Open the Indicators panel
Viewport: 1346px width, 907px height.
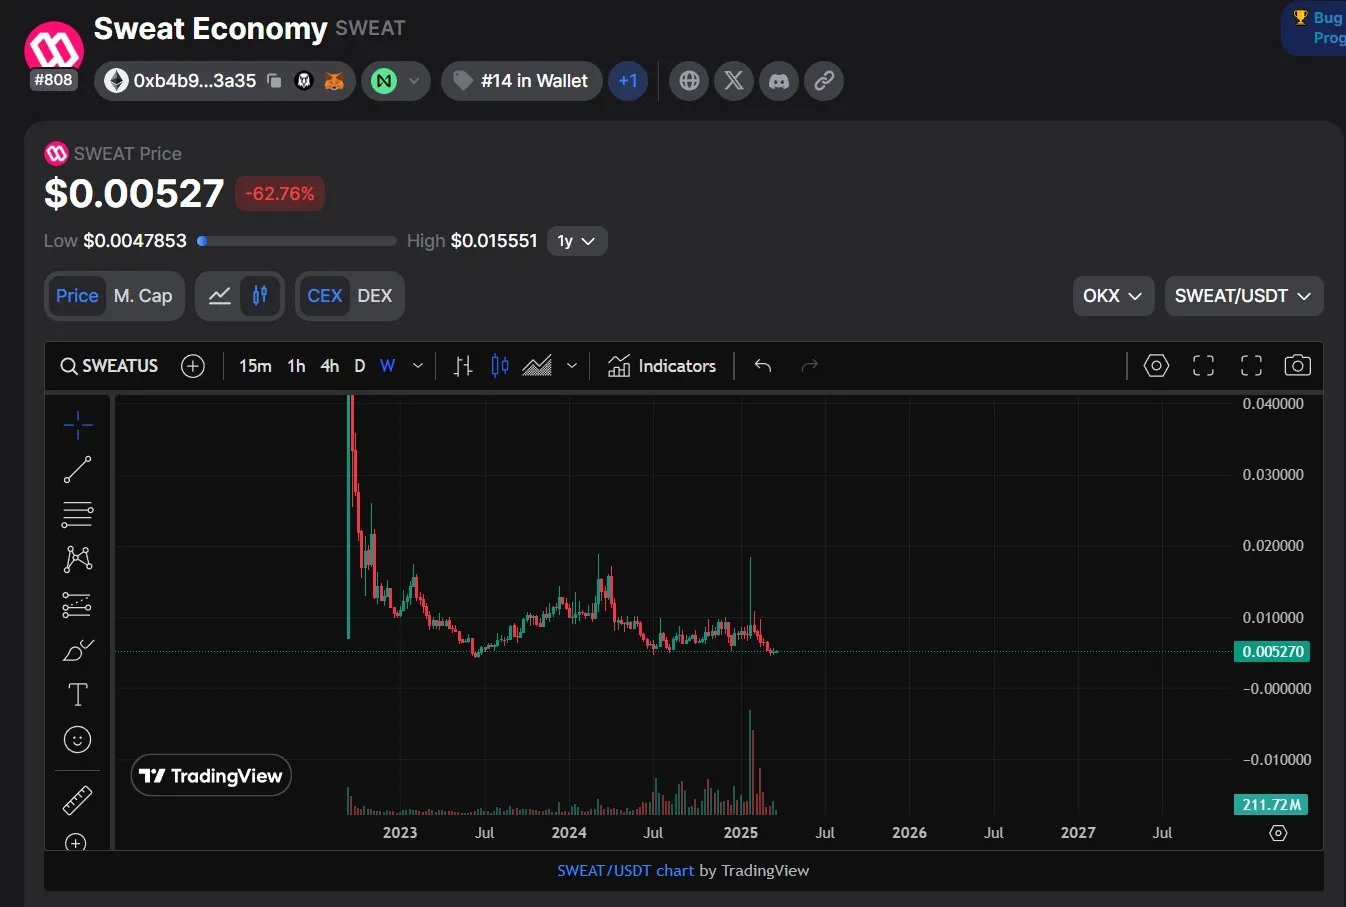tap(662, 366)
